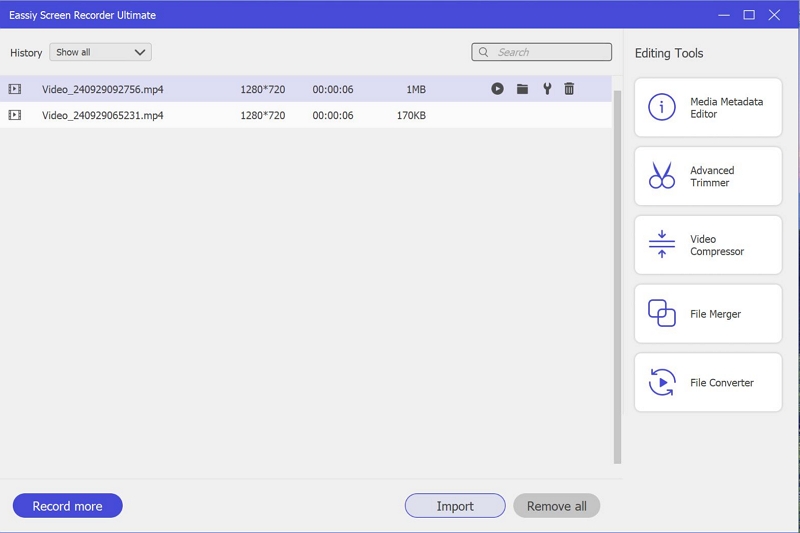Focus the Search input field
The height and width of the screenshot is (533, 800).
pyautogui.click(x=541, y=52)
